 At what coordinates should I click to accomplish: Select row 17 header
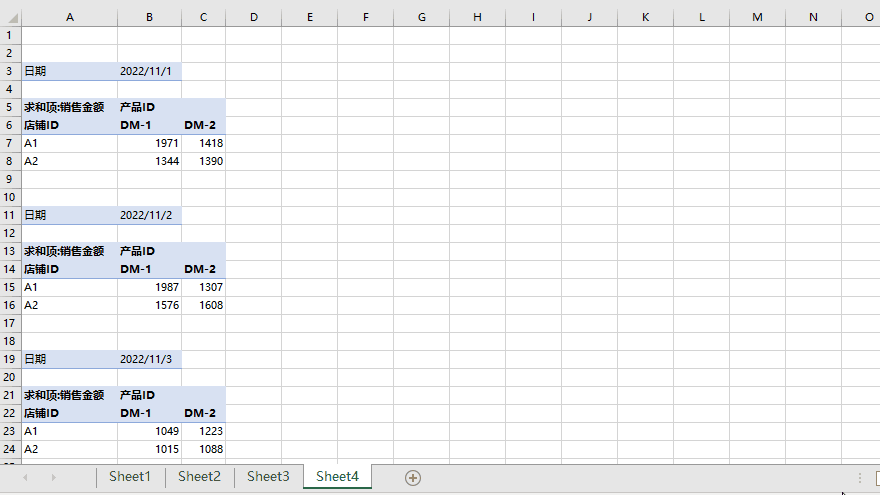pos(10,323)
